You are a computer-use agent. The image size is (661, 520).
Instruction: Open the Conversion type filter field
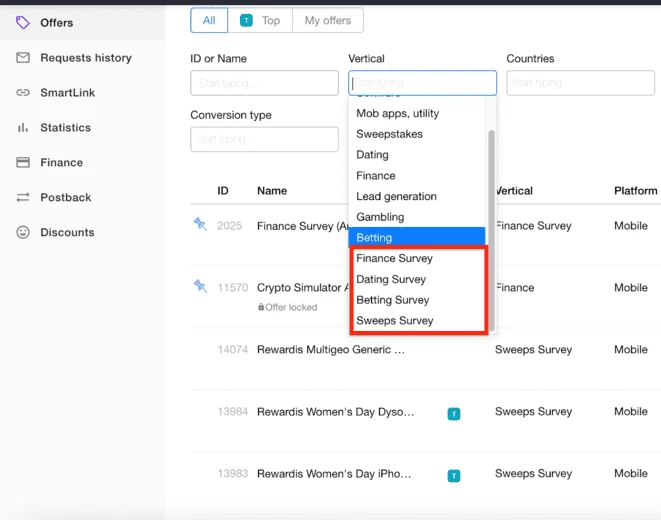coord(264,139)
